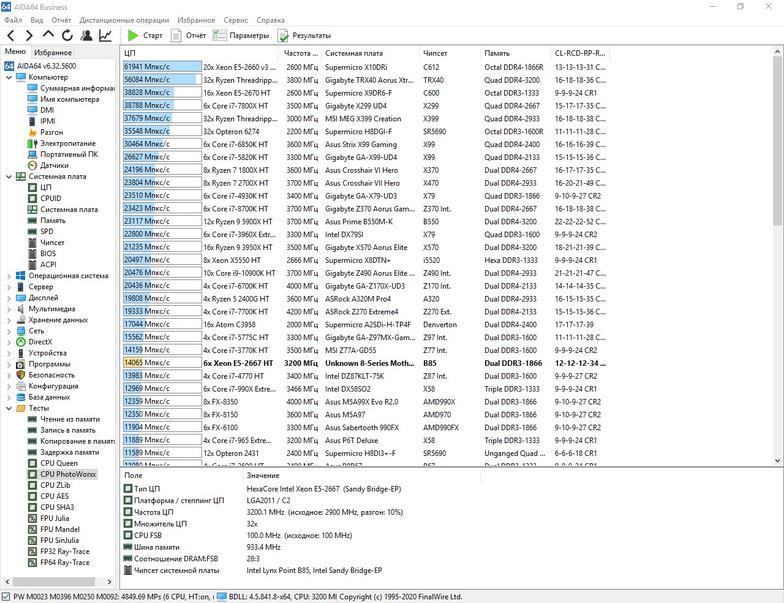This screenshot has width=784, height=603.
Task: Open the Вид menu
Action: point(36,20)
